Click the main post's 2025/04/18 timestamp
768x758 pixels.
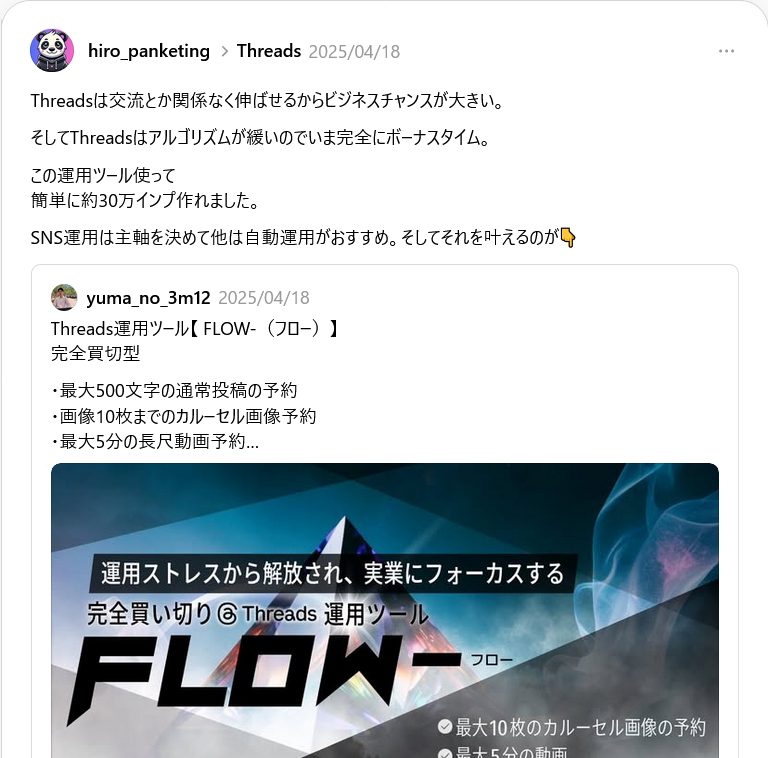pos(354,51)
